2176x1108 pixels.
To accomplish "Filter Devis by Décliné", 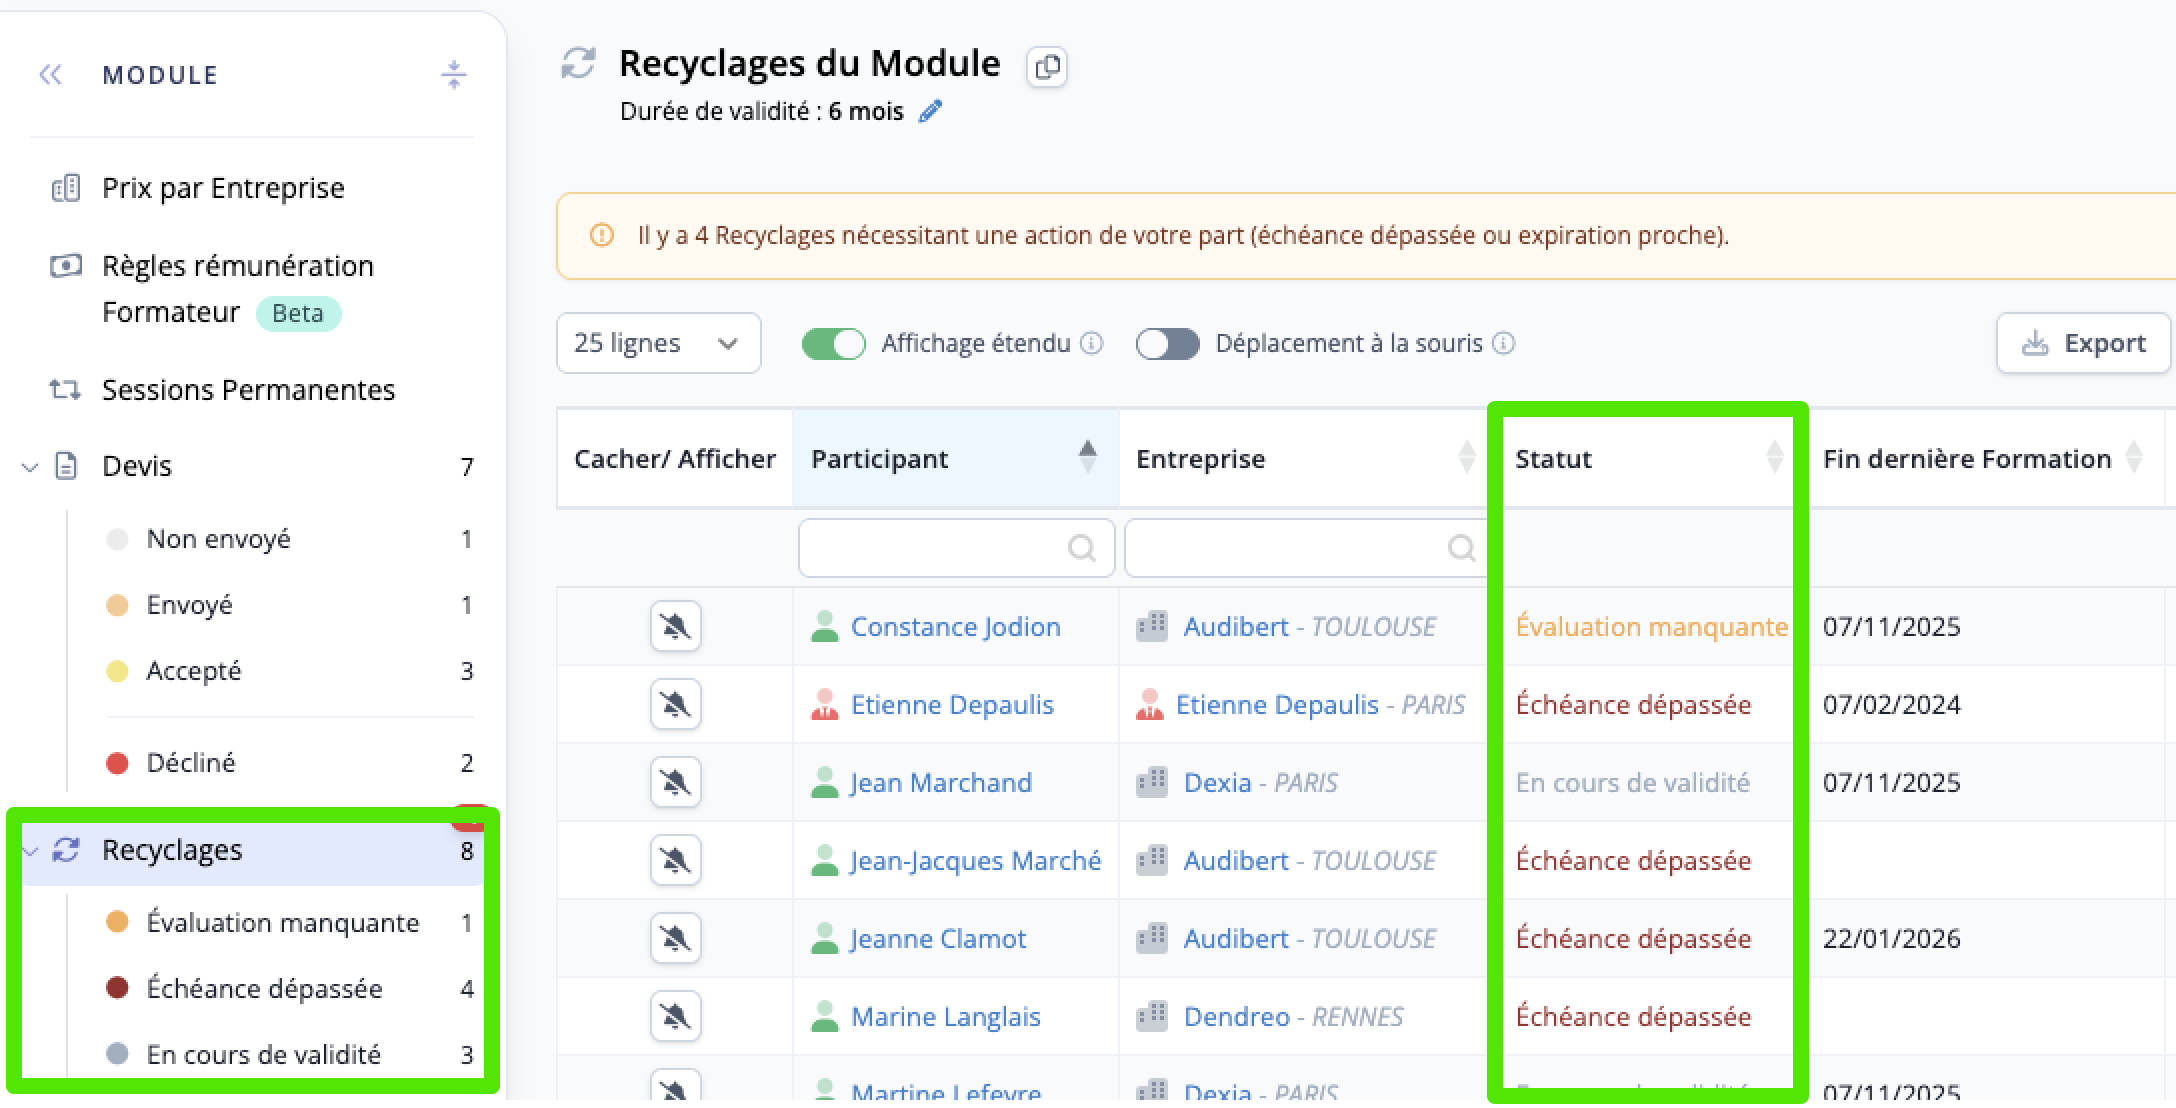I will [191, 763].
